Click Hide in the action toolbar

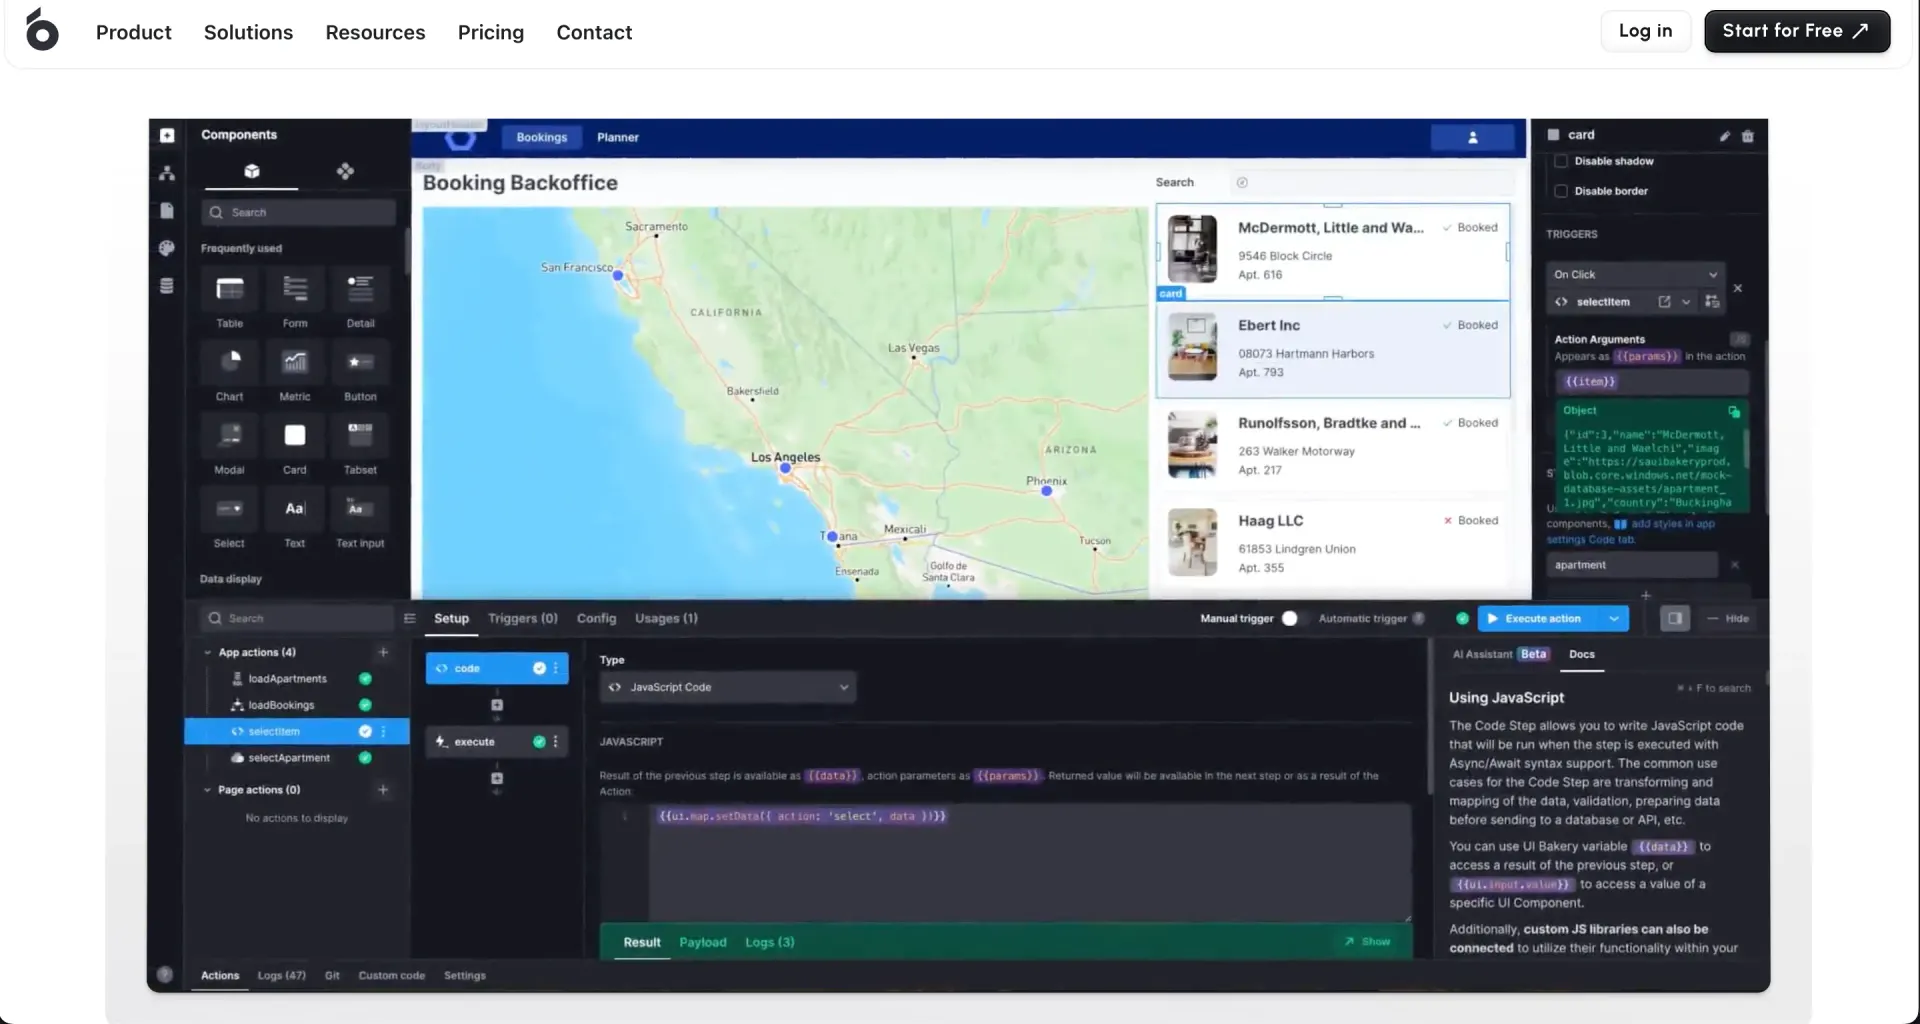pyautogui.click(x=1728, y=619)
